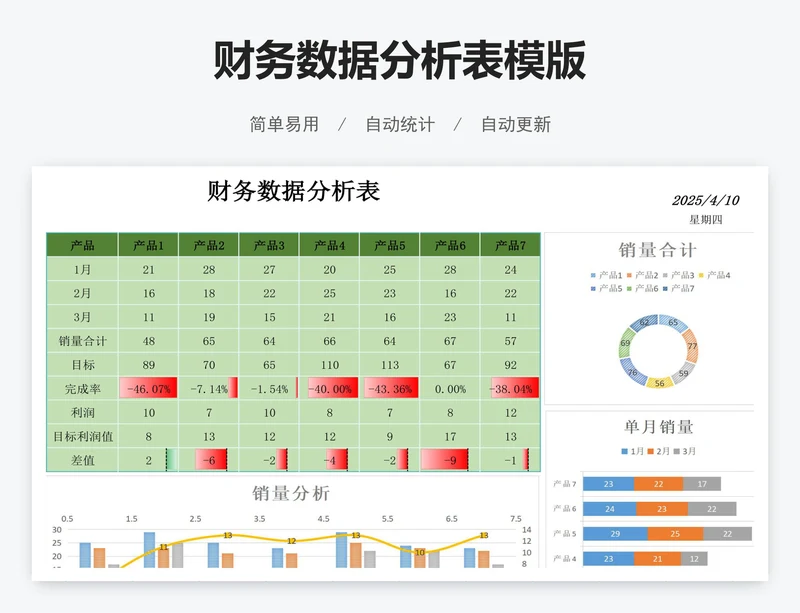800x613 pixels.
Task: Select sales total cell 57 for 产品7
Action: tap(510, 341)
